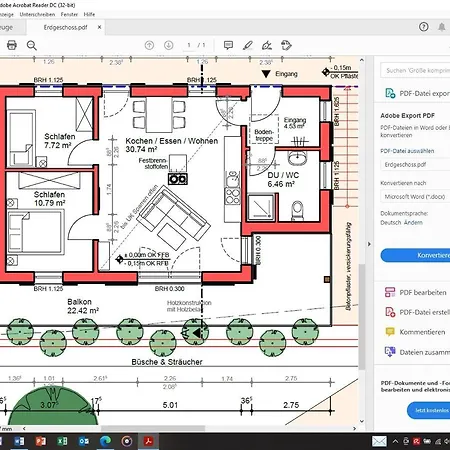Close the Erdgeschoss.pdf tab
The image size is (450, 450).
[99, 27]
